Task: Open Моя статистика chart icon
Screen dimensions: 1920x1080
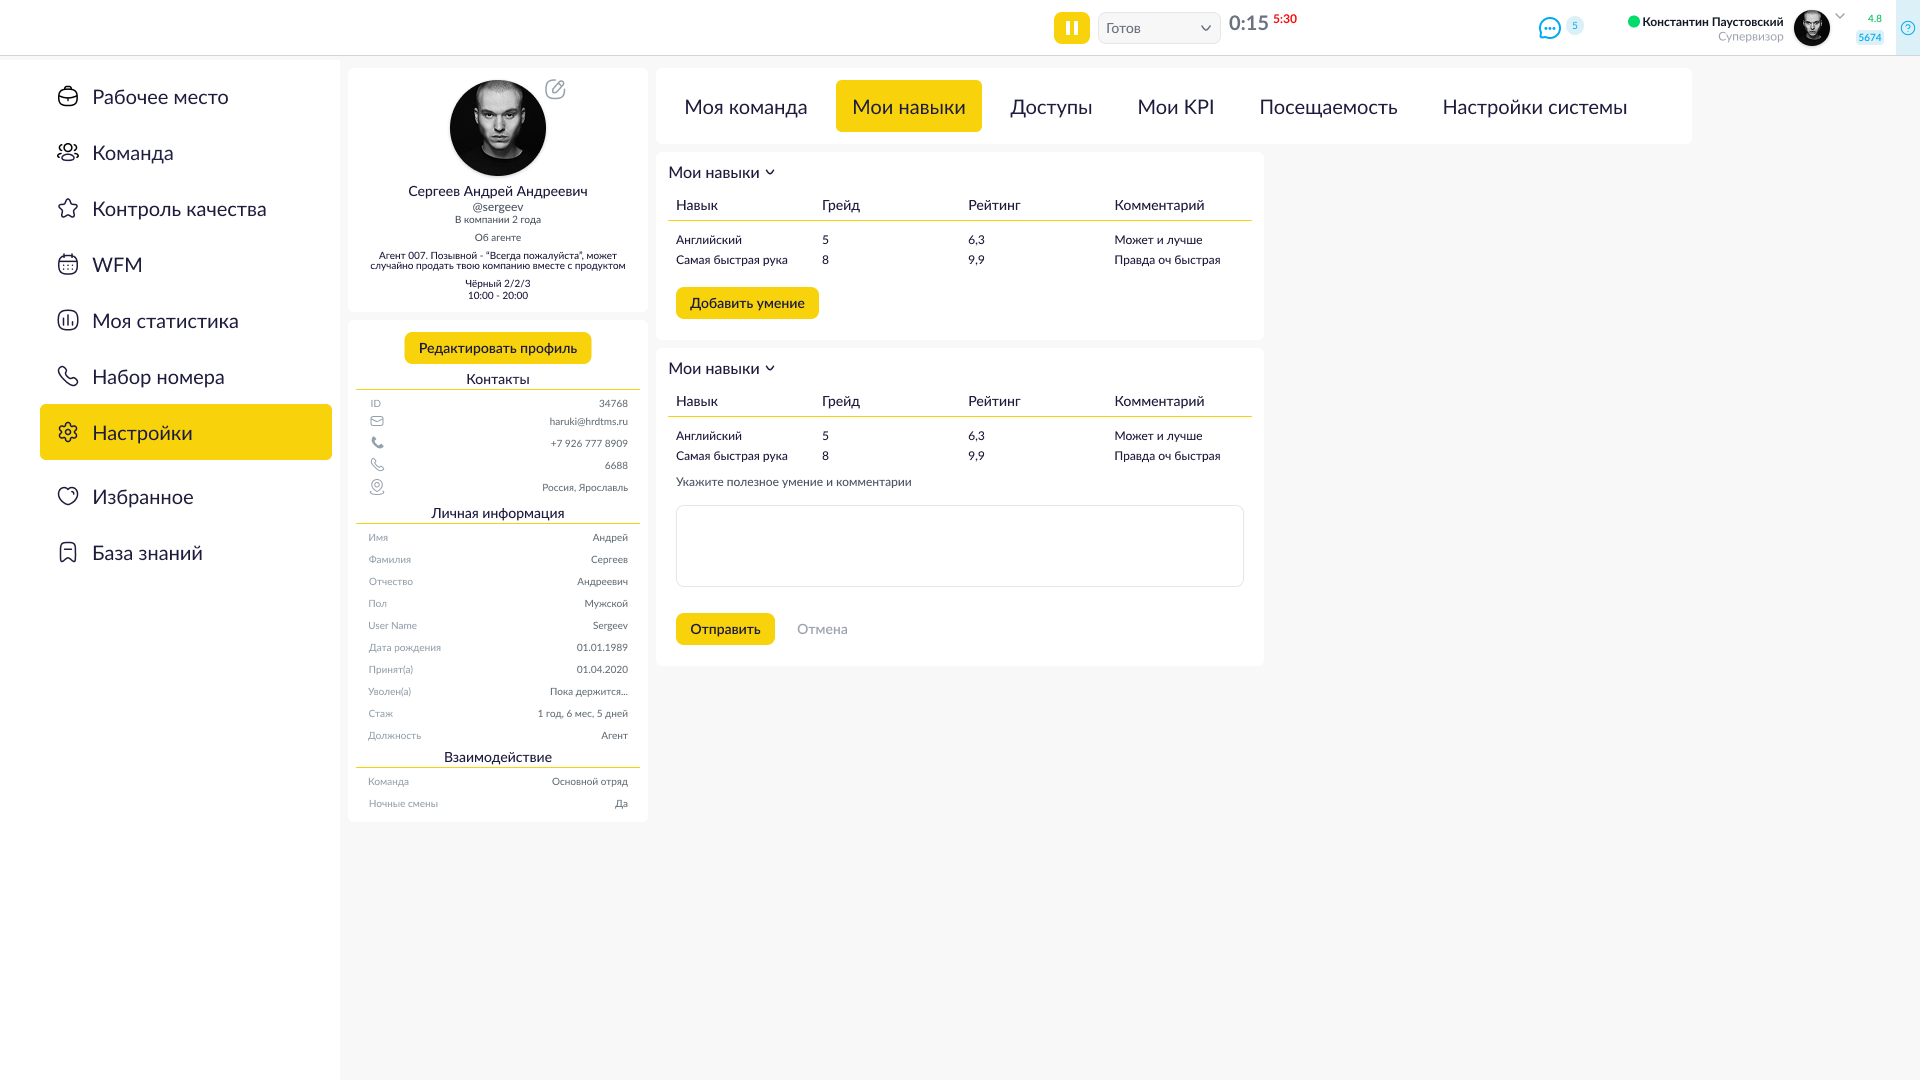Action: tap(68, 321)
